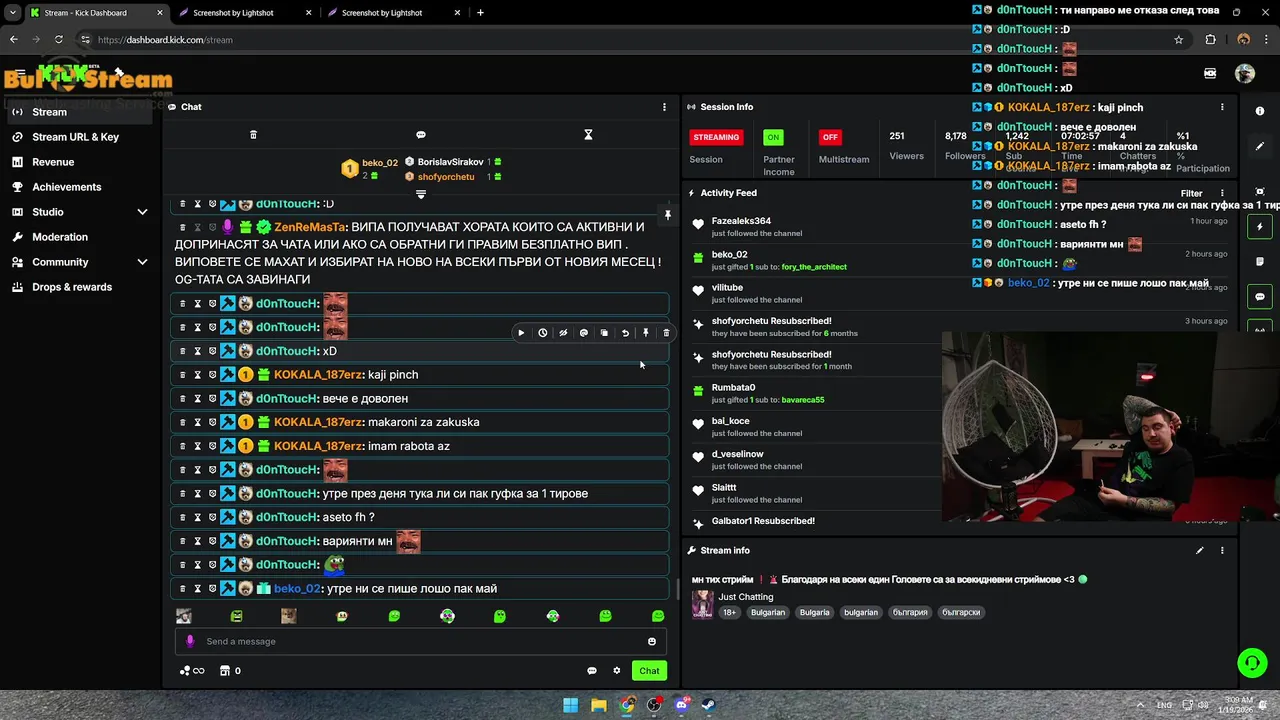
Task: Click trash icon in message hover toolbar
Action: click(666, 333)
